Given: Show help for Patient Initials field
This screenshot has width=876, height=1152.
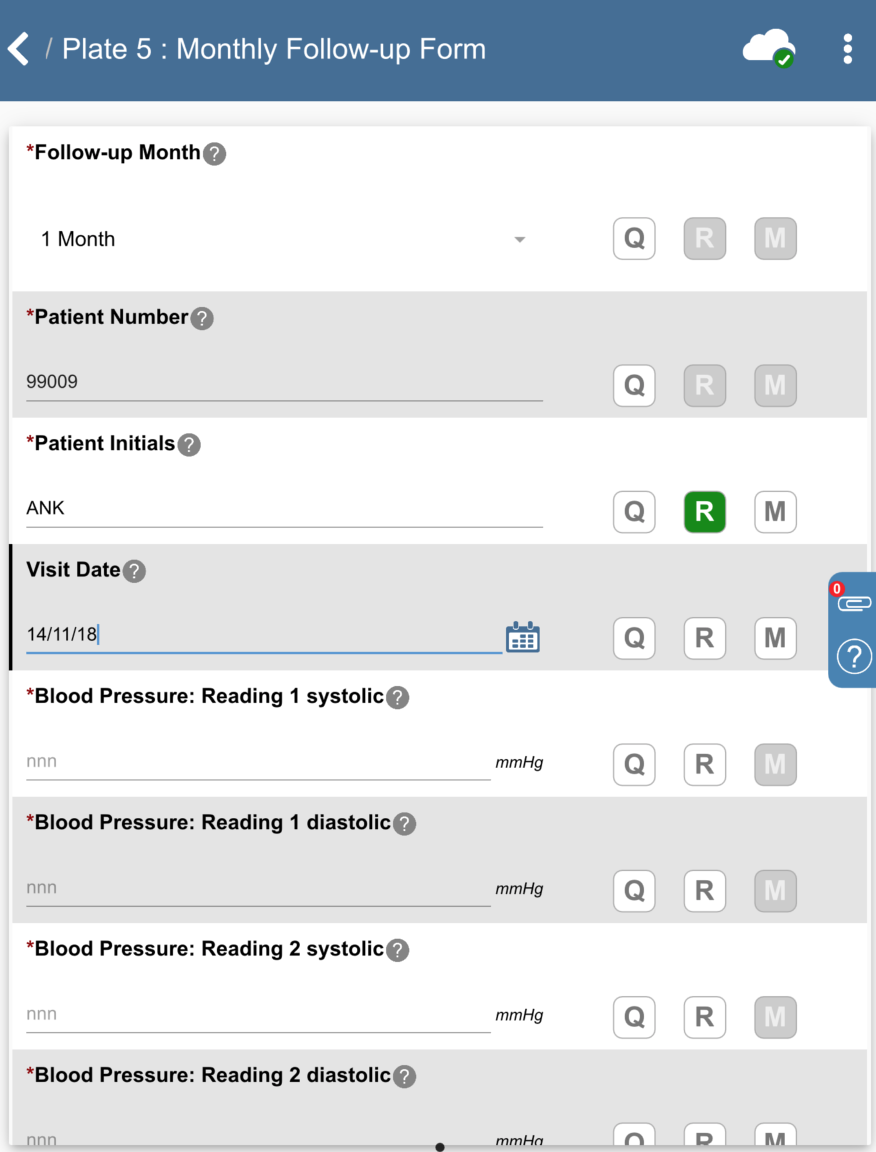Looking at the screenshot, I should coord(189,445).
